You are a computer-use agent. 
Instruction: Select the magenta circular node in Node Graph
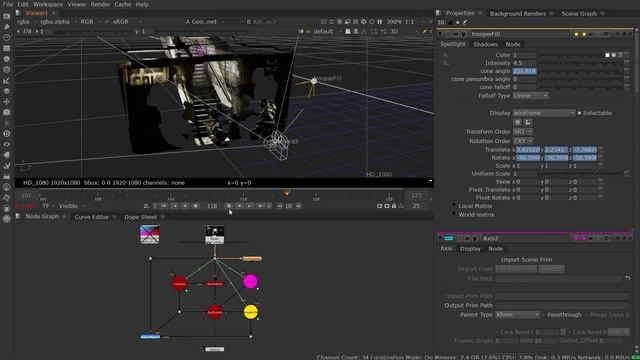click(250, 281)
